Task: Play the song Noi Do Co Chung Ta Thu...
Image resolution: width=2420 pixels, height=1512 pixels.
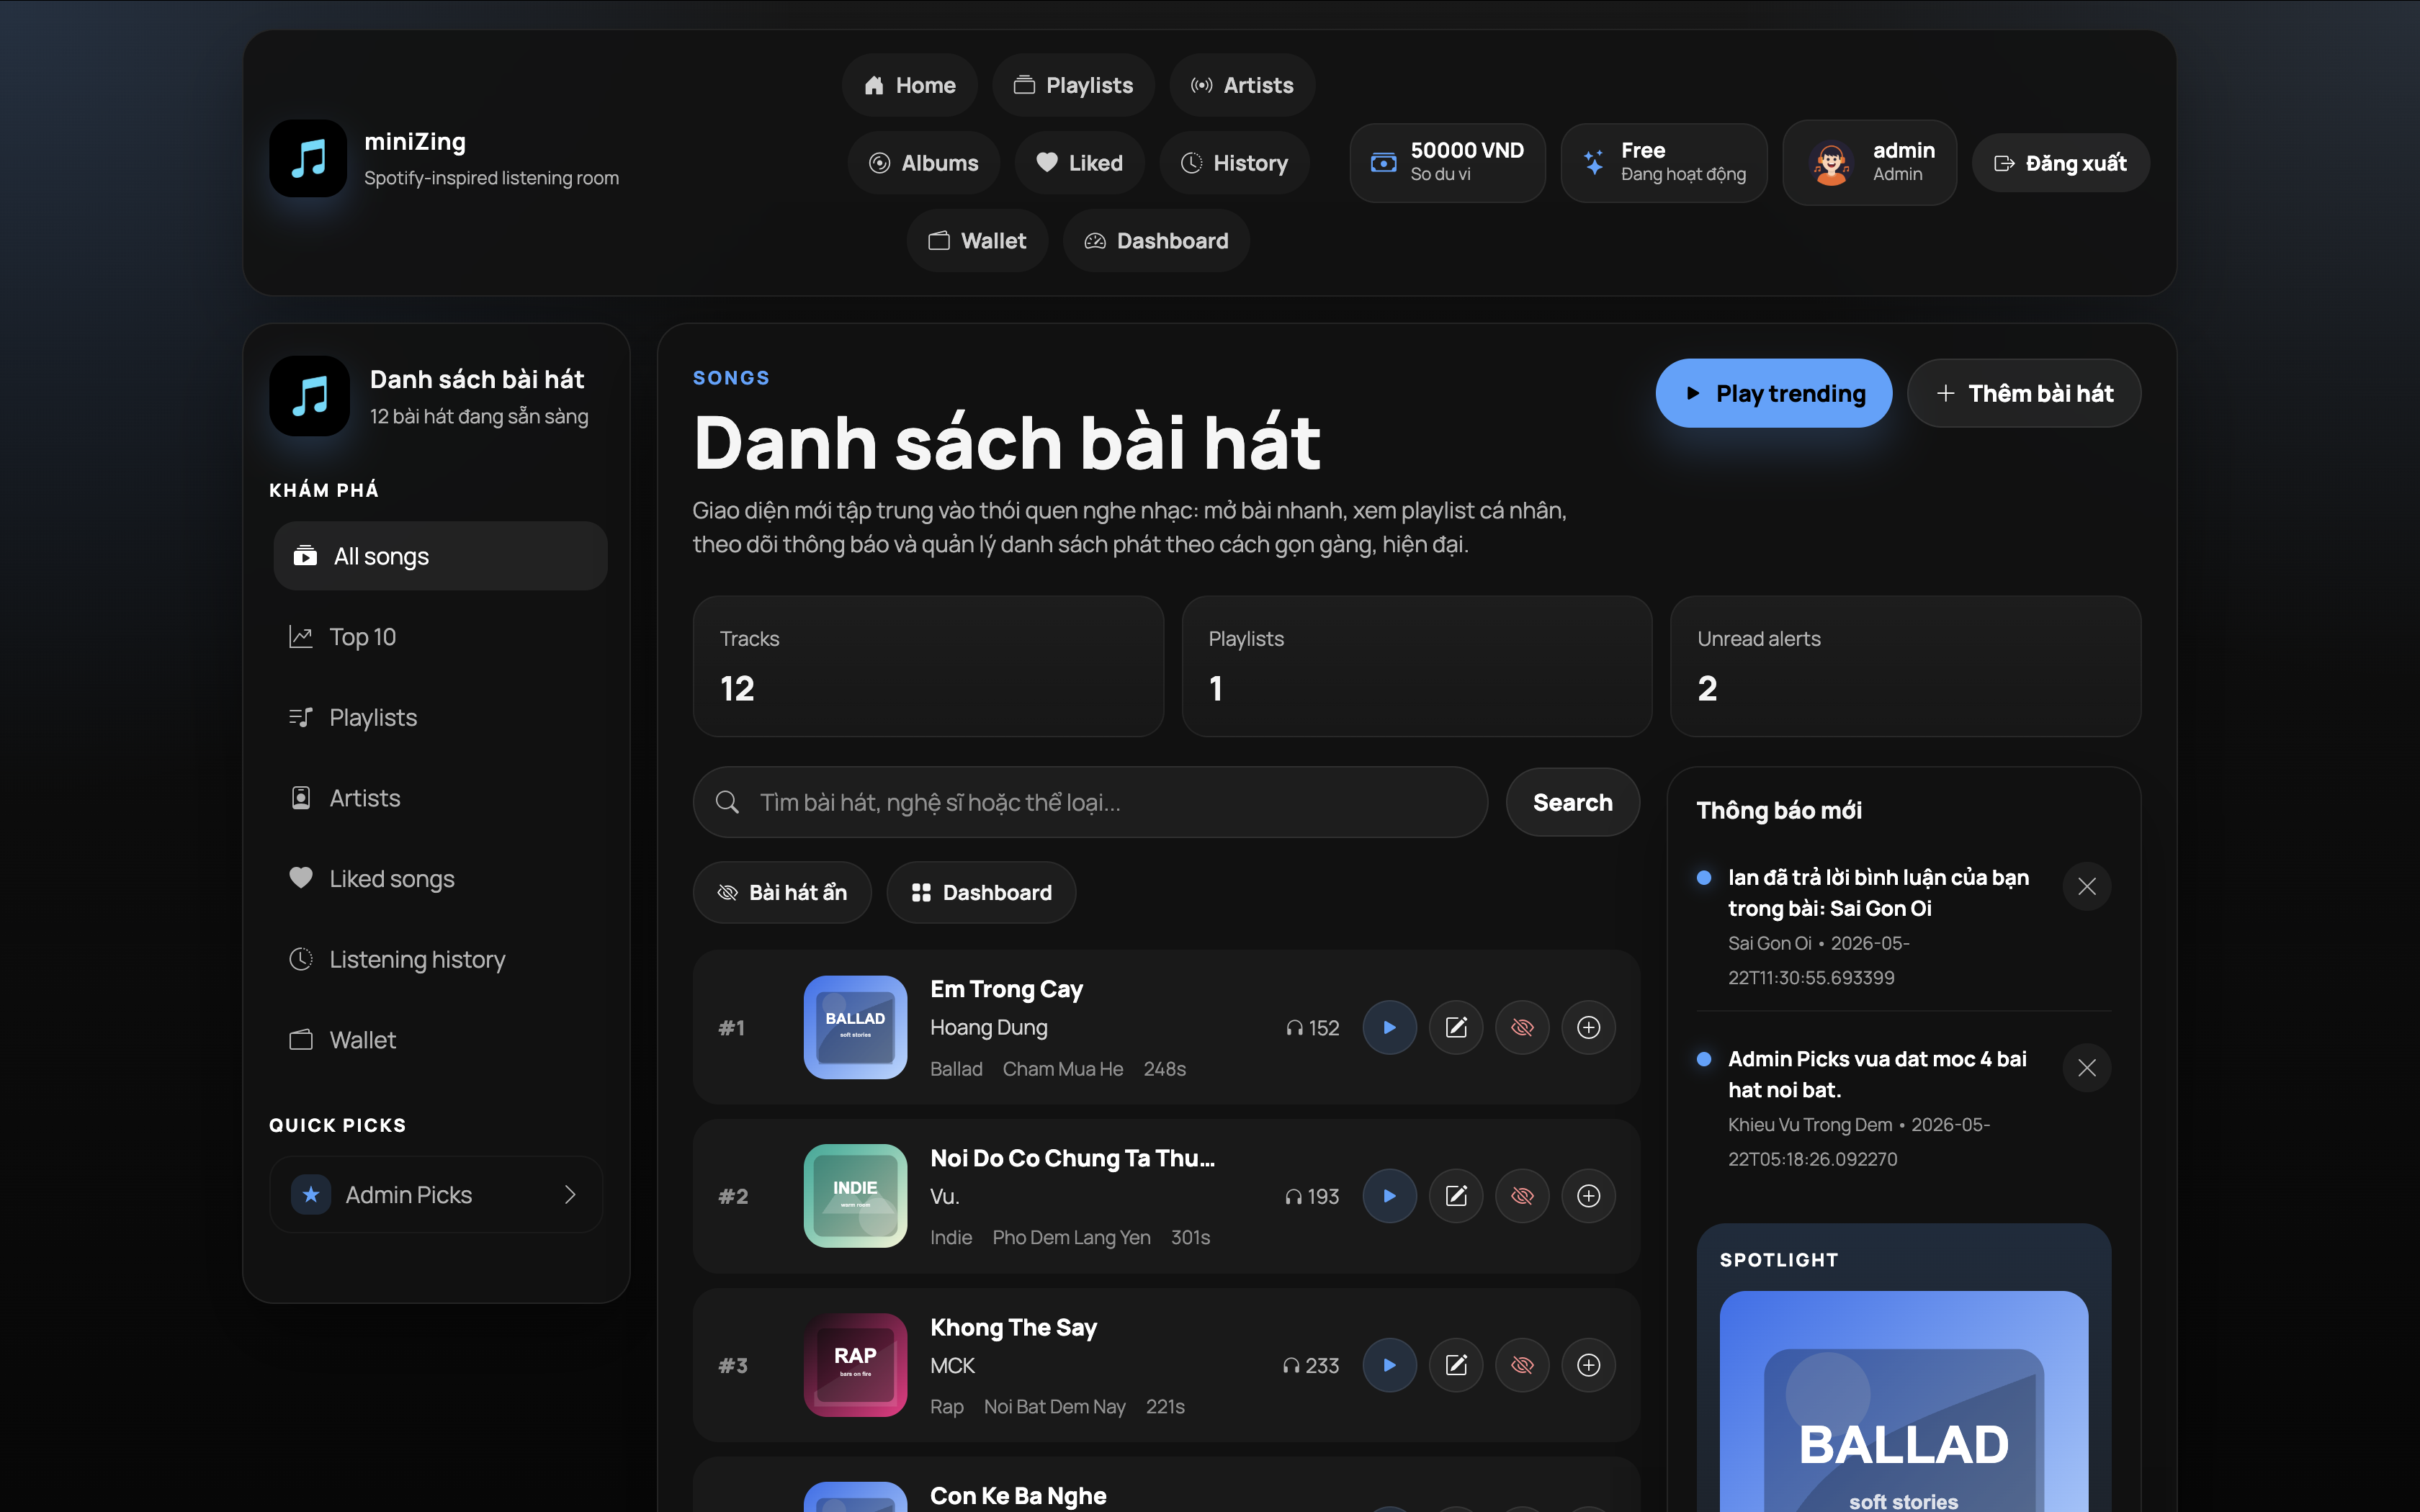Action: [x=1389, y=1196]
